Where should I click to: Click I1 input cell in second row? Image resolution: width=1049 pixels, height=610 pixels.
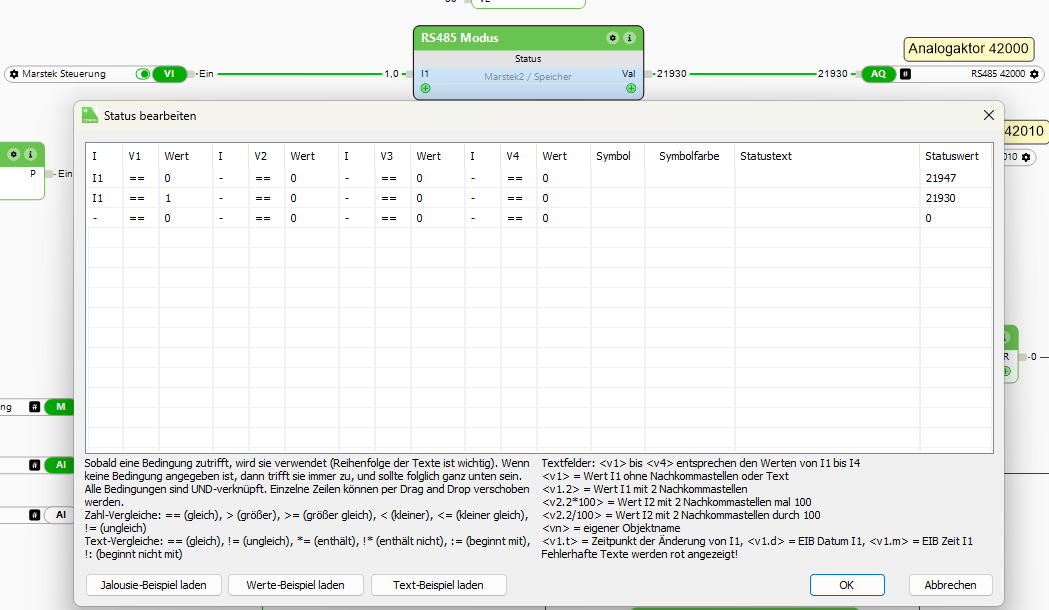click(104, 198)
